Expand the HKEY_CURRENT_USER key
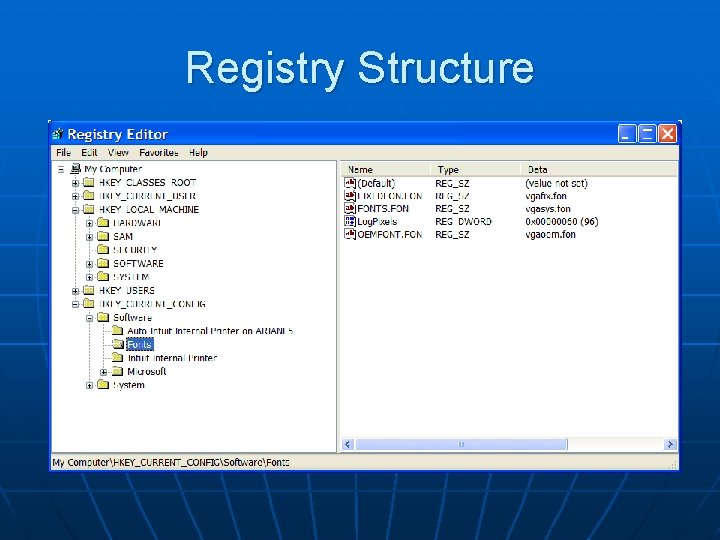Screen dimensions: 720x540 point(75,196)
